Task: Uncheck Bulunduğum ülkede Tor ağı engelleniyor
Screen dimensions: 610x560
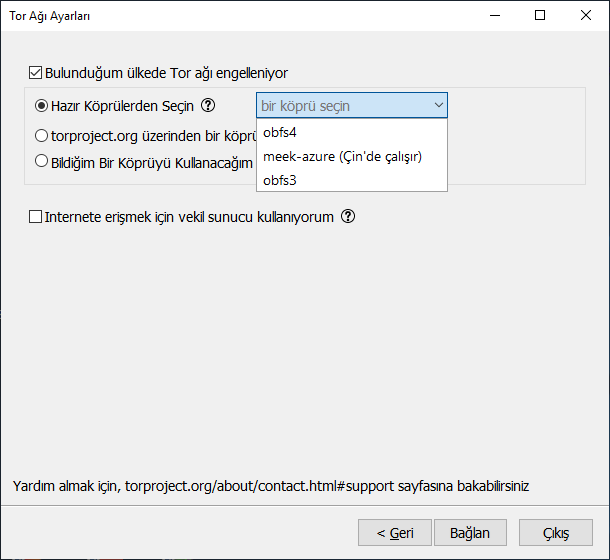Action: (37, 73)
